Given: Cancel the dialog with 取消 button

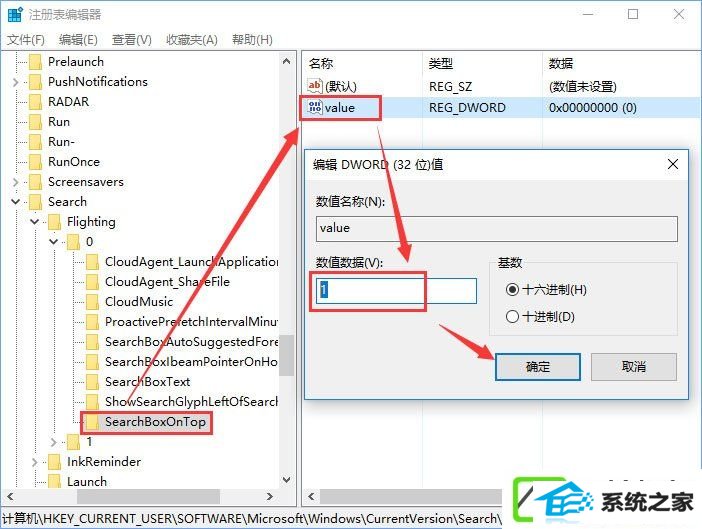Looking at the screenshot, I should [x=634, y=367].
